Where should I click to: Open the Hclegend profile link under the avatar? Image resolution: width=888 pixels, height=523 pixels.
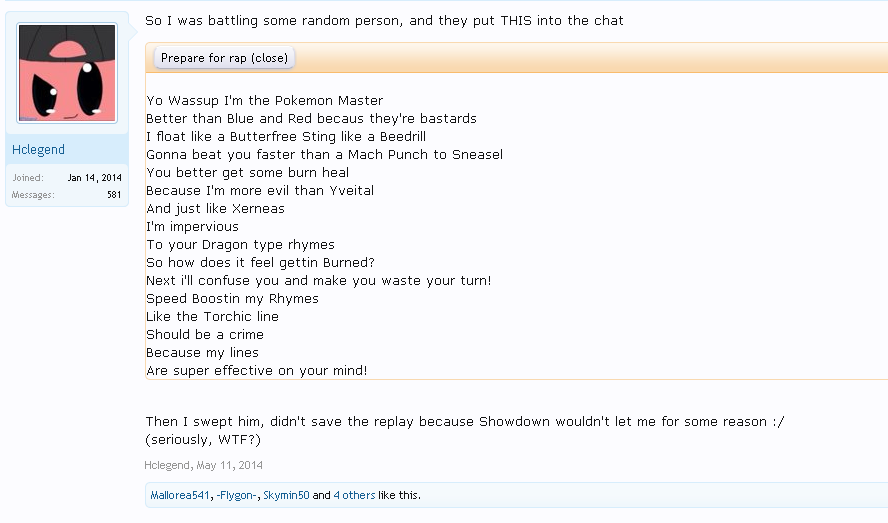pos(39,150)
